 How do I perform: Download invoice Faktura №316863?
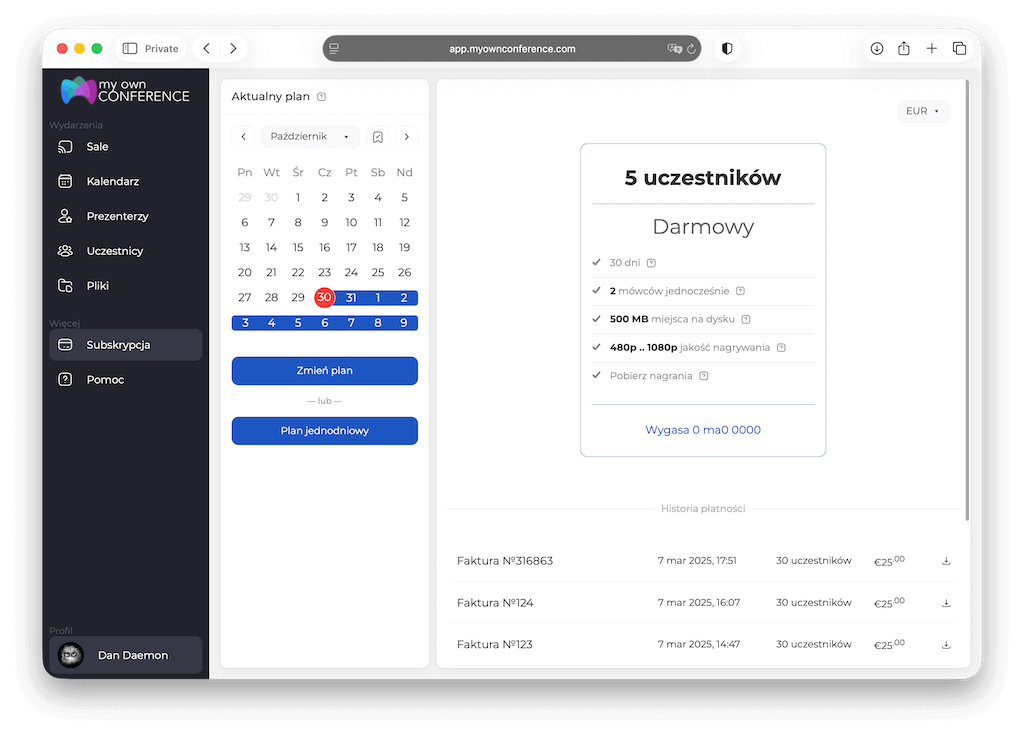(x=946, y=561)
